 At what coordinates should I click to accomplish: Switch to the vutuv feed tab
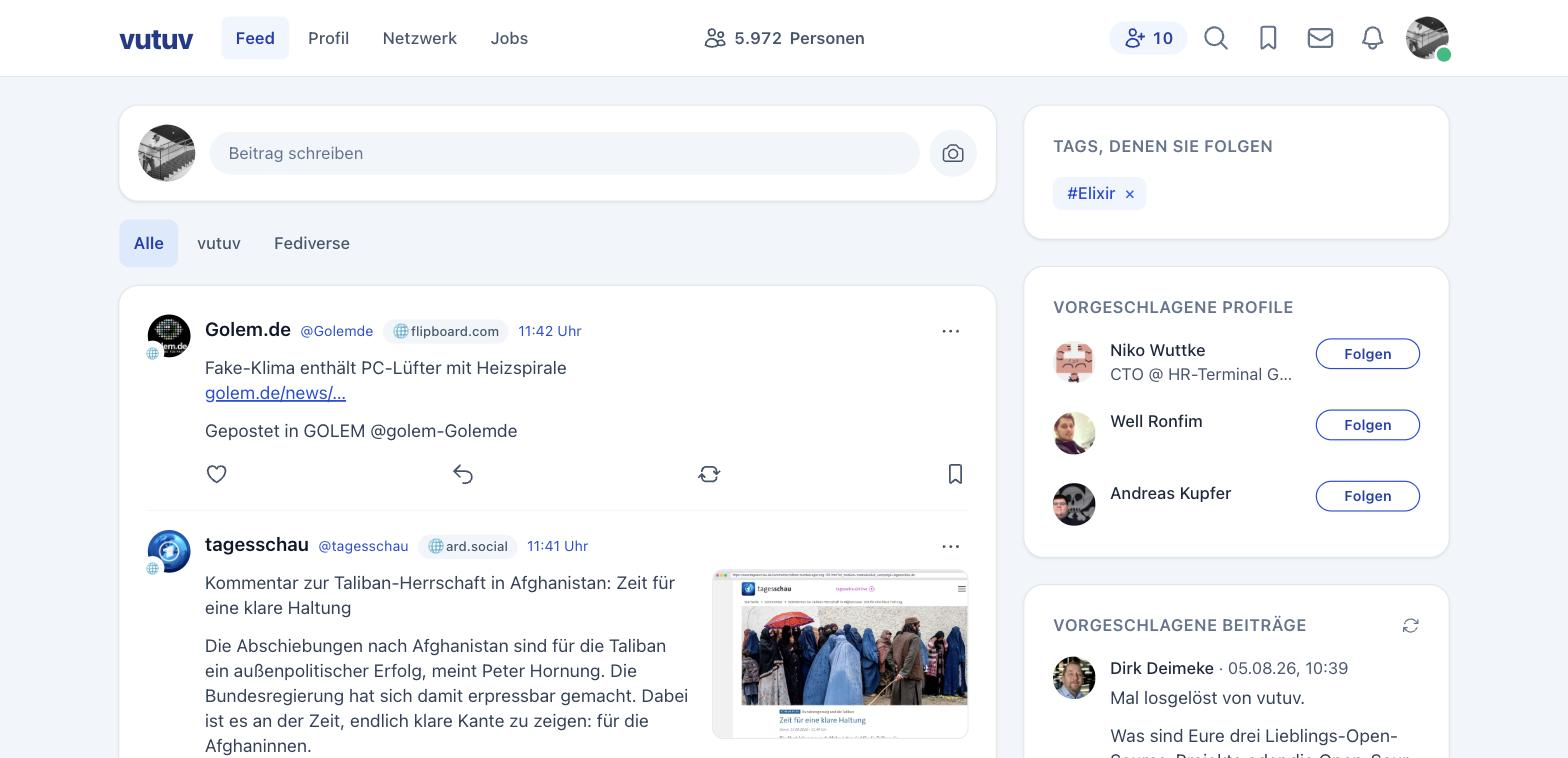(x=218, y=243)
